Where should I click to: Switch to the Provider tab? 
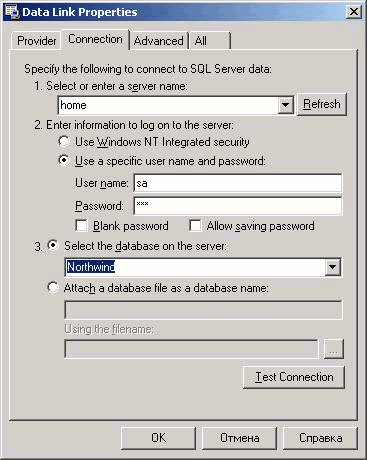pyautogui.click(x=36, y=41)
